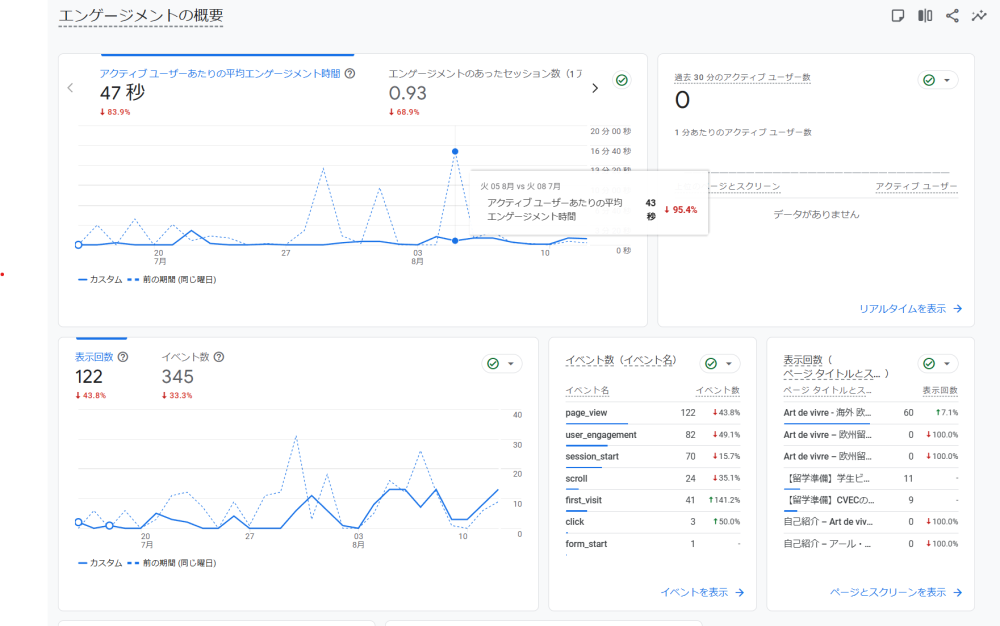The width and height of the screenshot is (1000, 626).
Task: Click the 122 表示回数 value
Action: pos(89,377)
